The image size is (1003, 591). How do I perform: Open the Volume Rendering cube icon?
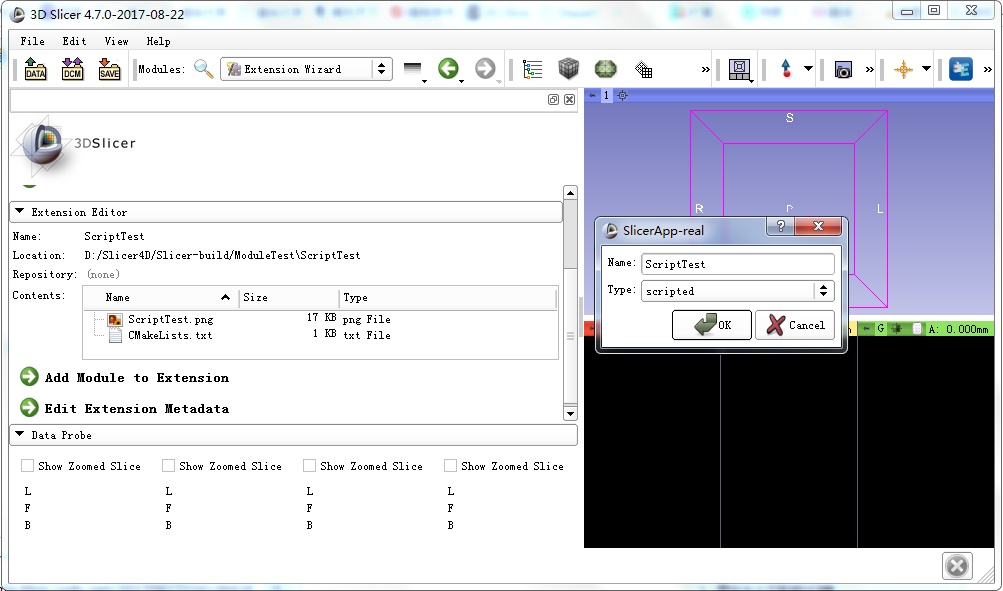tap(569, 68)
